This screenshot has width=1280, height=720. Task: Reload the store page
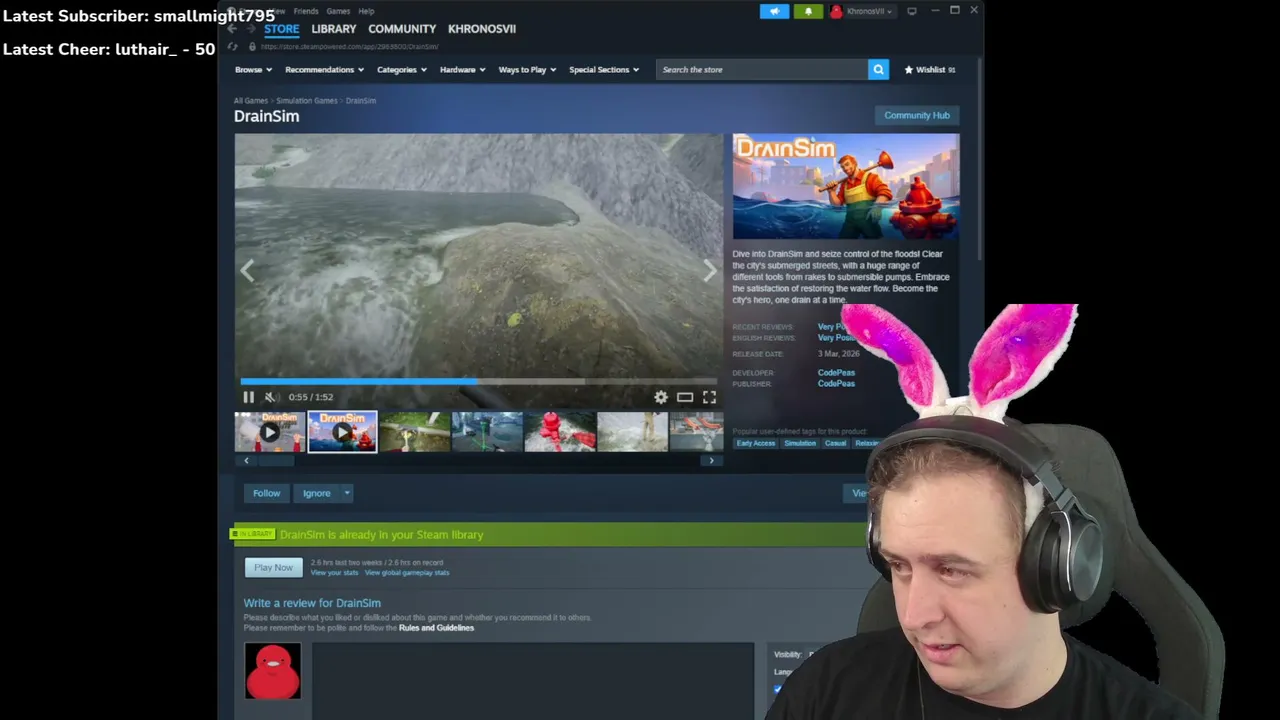(x=232, y=47)
